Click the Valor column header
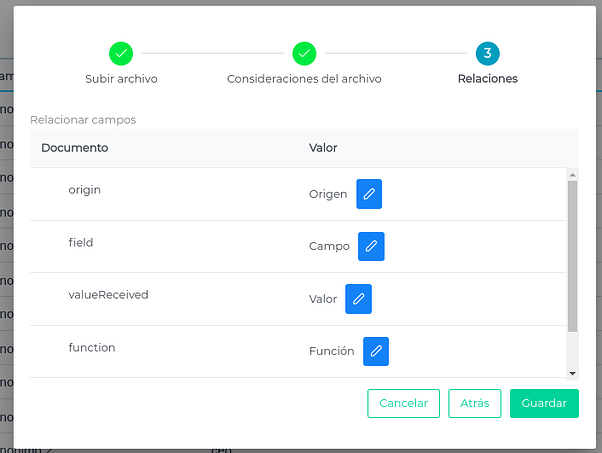602x453 pixels. [323, 148]
